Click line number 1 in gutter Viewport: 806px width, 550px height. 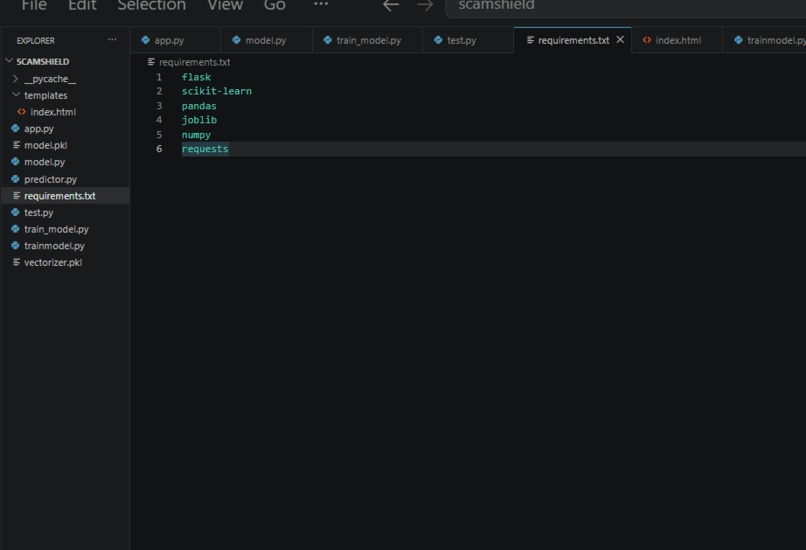click(x=159, y=77)
